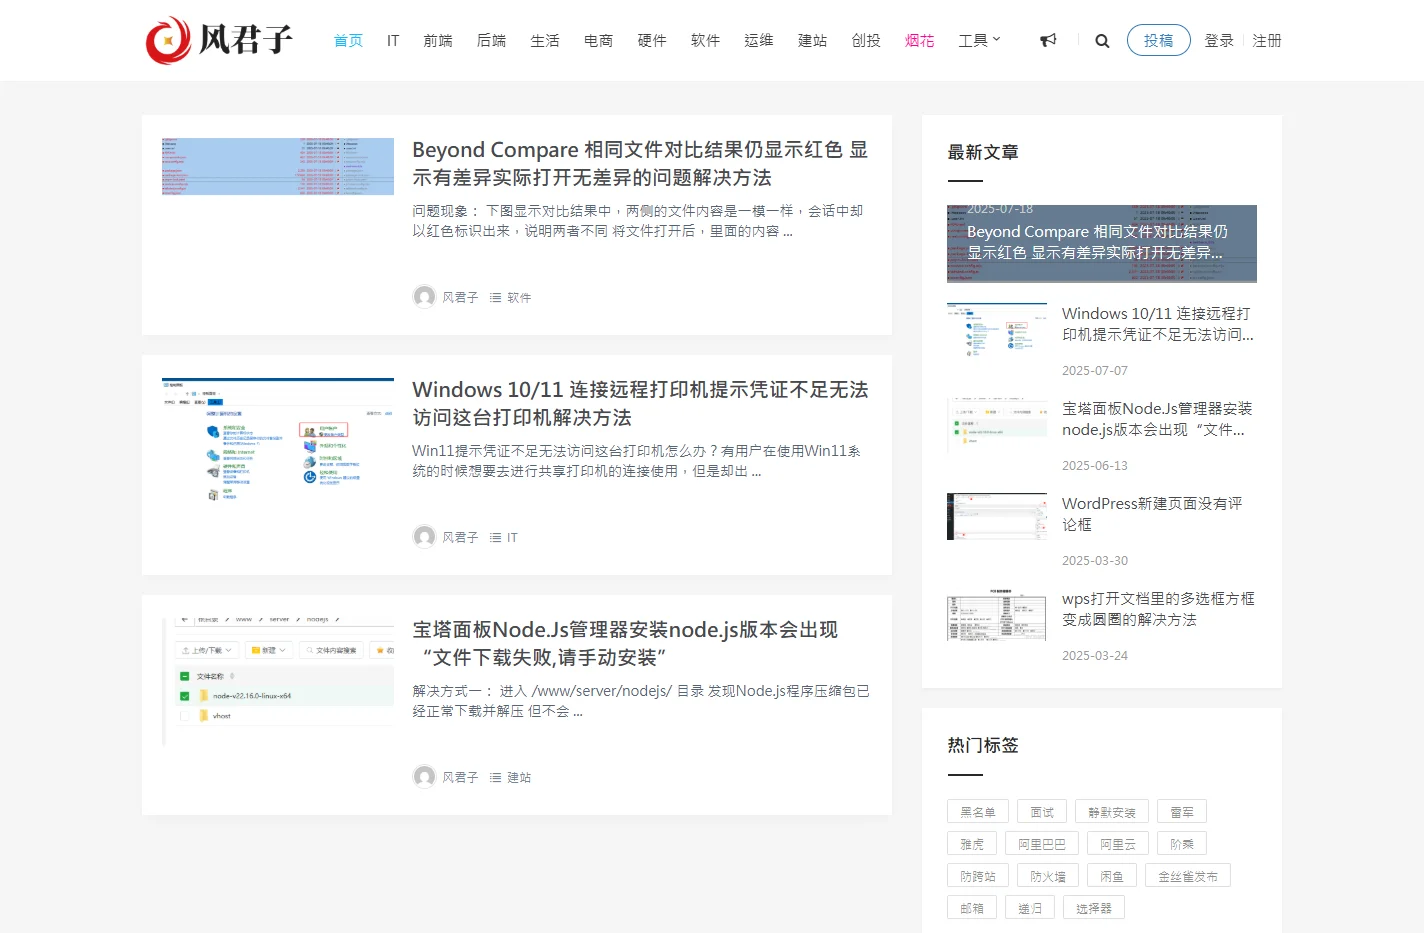This screenshot has width=1424, height=933.
Task: Open 宝塔面板Node.Js article title
Action: click(625, 643)
